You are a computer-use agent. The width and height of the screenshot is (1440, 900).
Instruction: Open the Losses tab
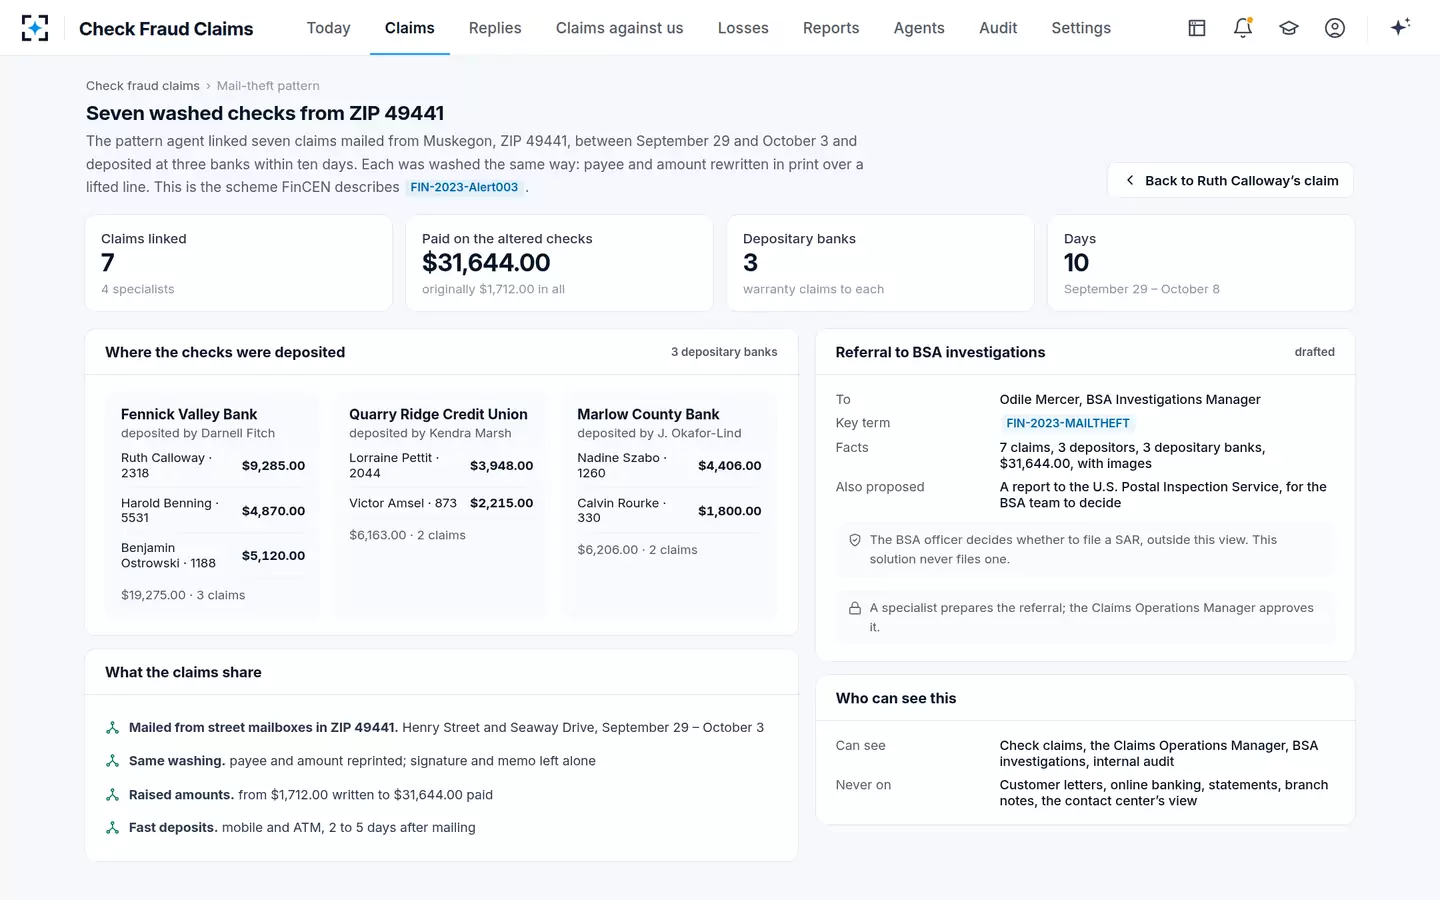(743, 28)
